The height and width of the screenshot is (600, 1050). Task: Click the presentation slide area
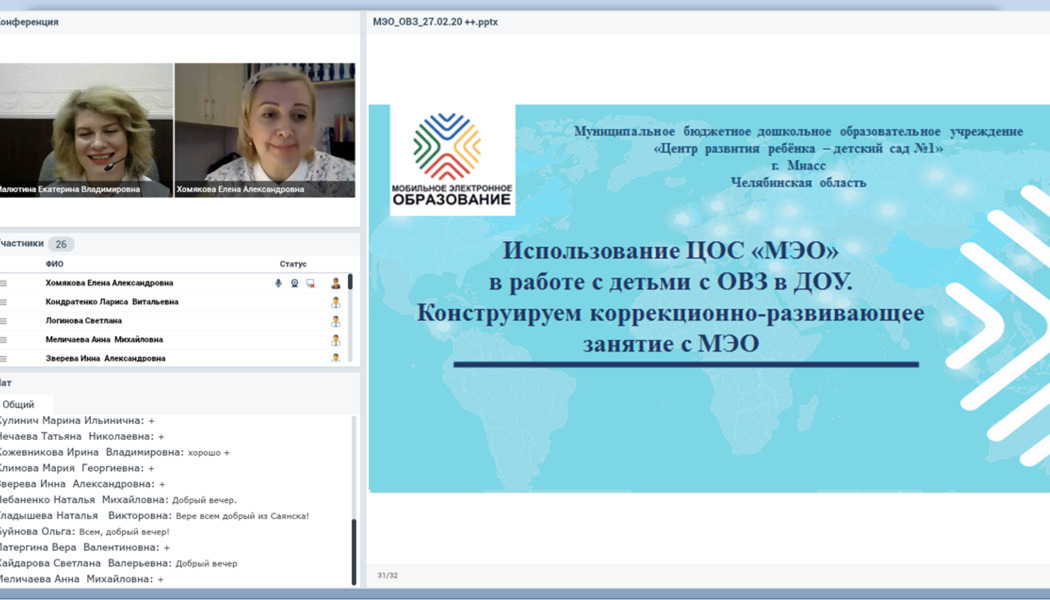[x=709, y=299]
